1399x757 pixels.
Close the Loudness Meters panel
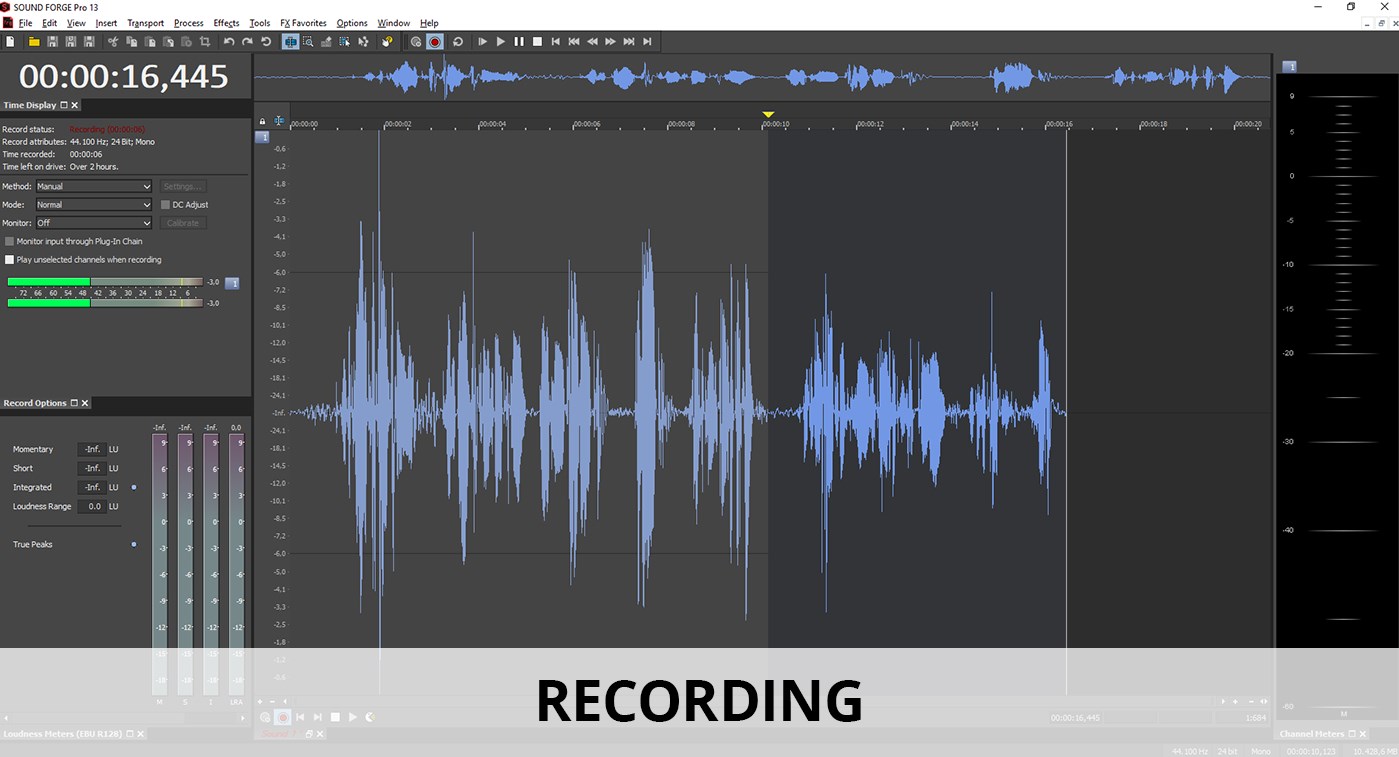coord(140,734)
